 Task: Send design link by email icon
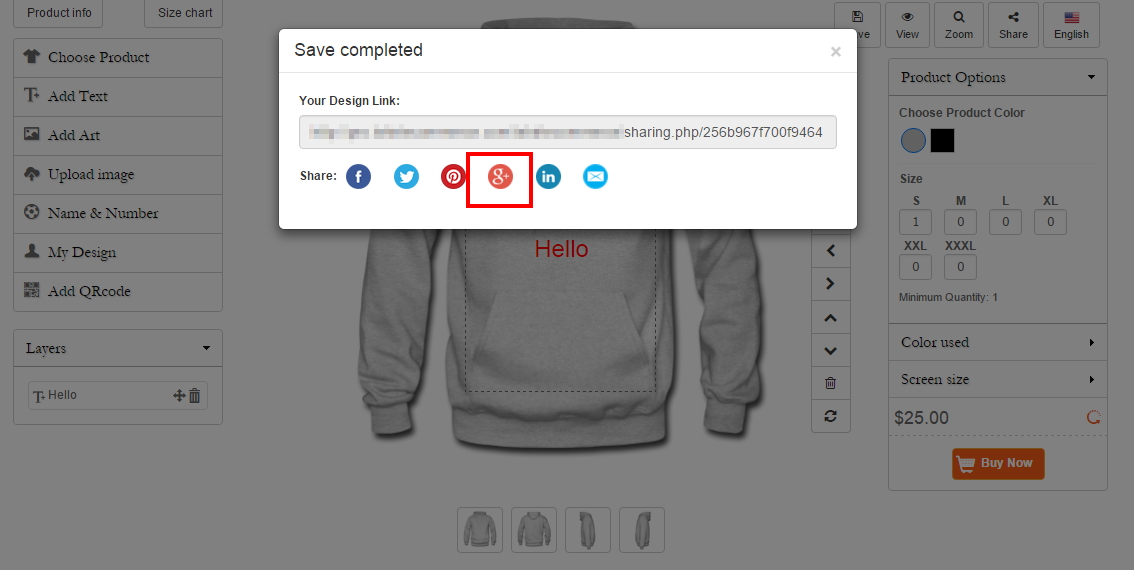595,176
